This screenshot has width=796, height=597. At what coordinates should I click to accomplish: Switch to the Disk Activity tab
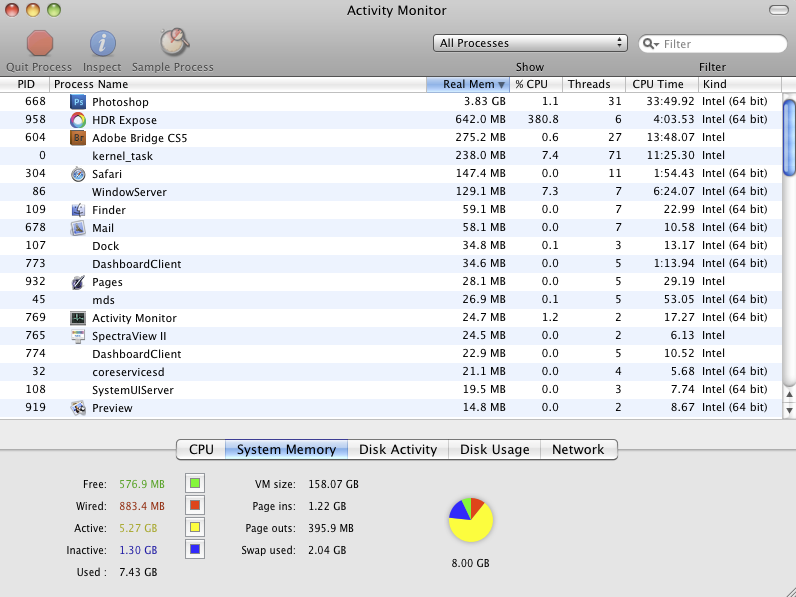pyautogui.click(x=398, y=450)
